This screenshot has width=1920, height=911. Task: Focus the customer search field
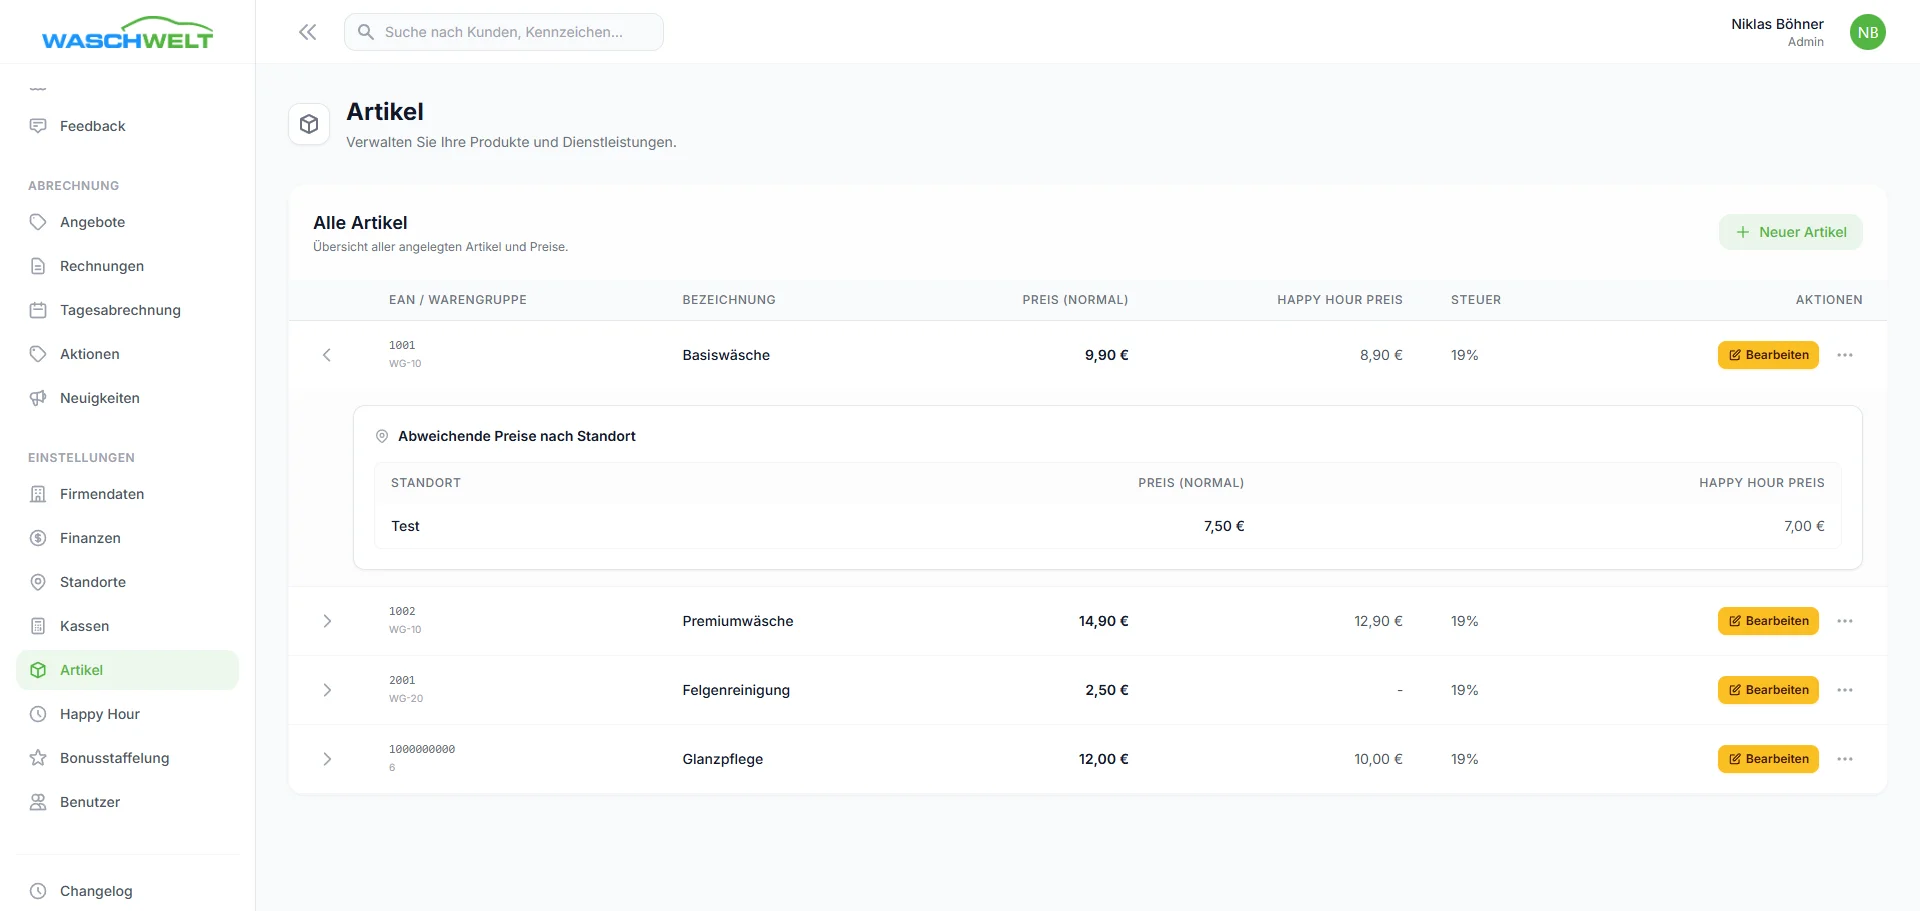click(504, 32)
